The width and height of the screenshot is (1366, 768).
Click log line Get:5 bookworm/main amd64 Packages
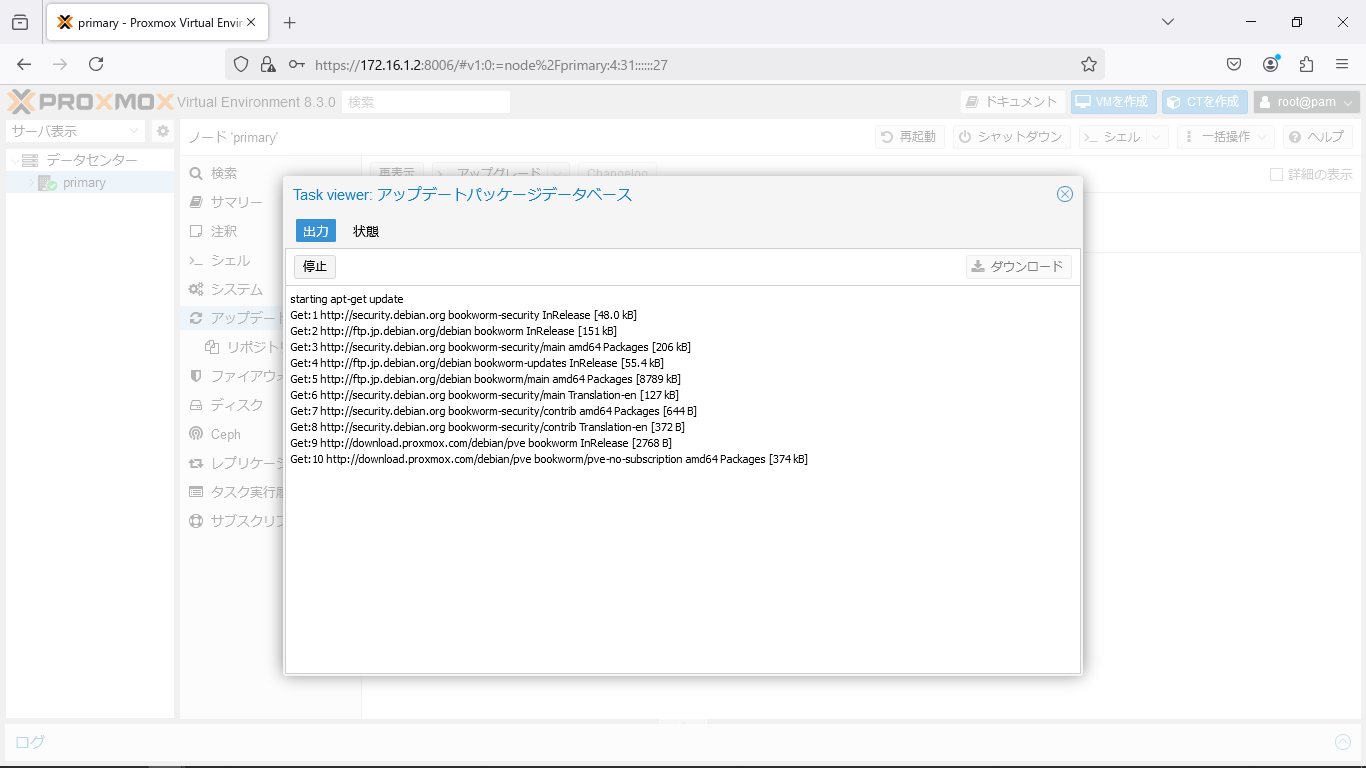[485, 379]
